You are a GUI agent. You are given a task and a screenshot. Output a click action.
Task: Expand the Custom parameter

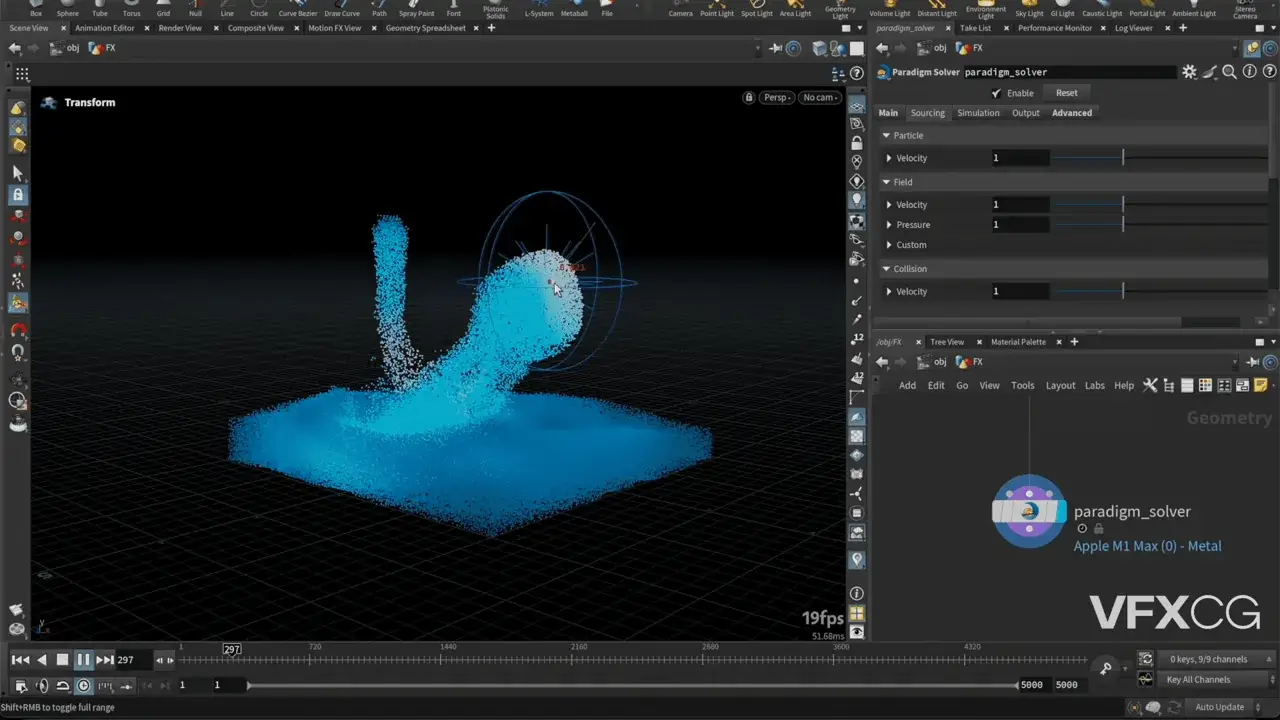point(889,245)
